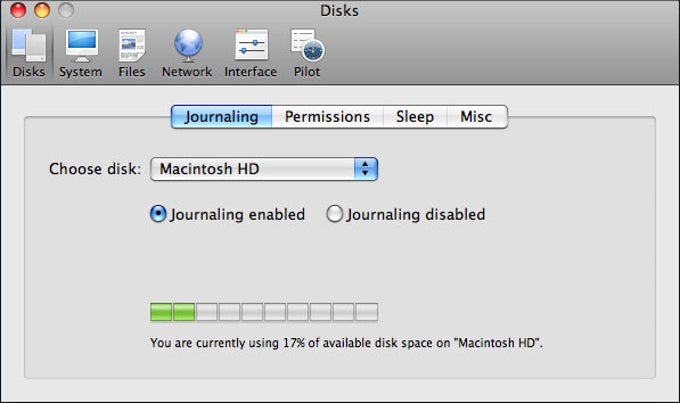Screen dimensions: 680x403
Task: Select the Files document icon
Action: click(132, 46)
